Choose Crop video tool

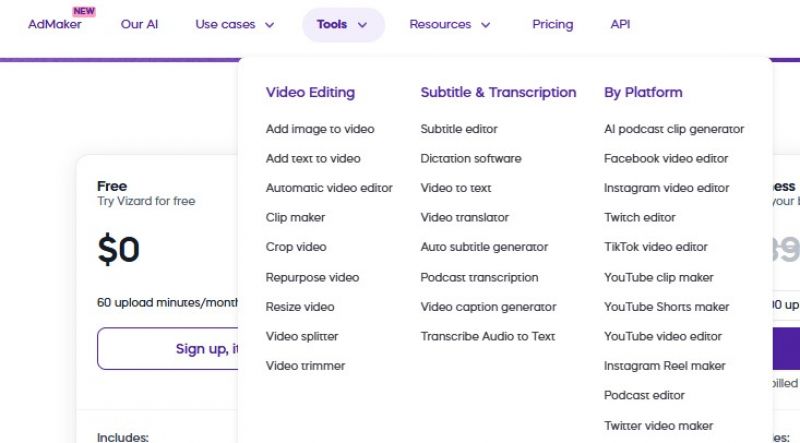[x=296, y=247]
